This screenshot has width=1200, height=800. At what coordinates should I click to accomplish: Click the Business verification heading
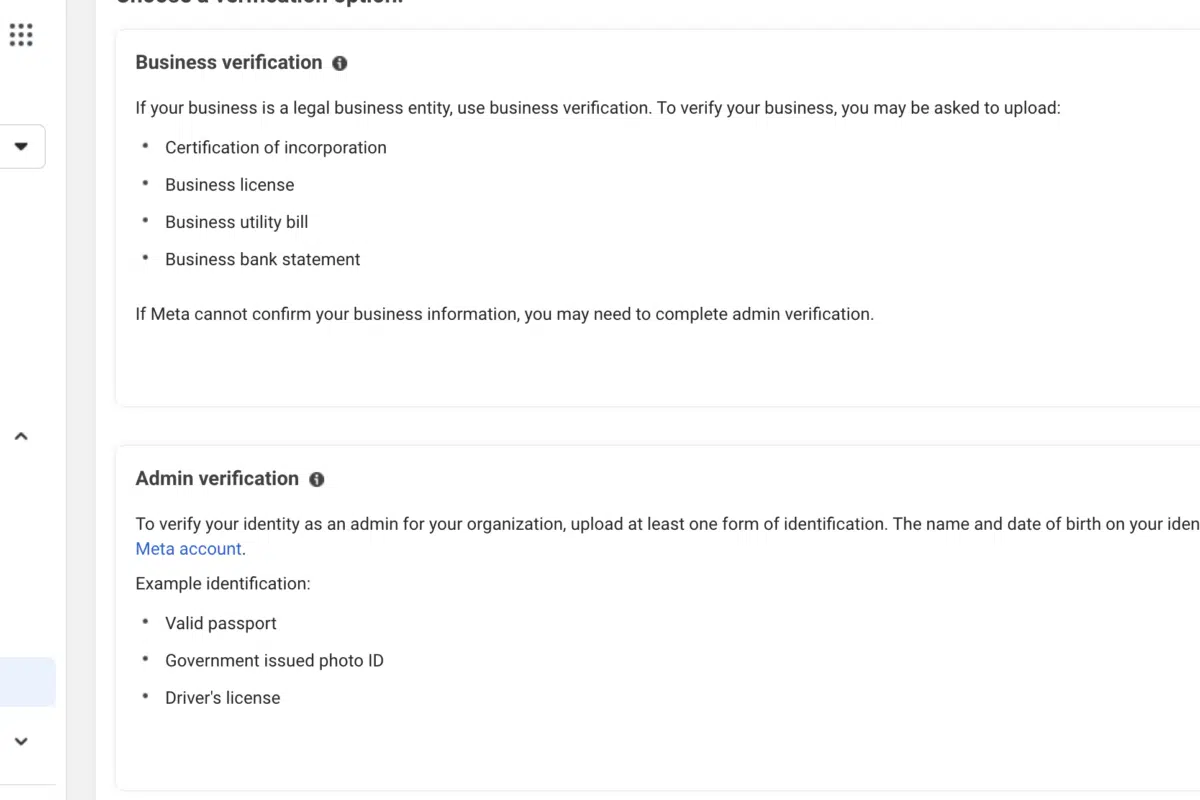pyautogui.click(x=229, y=62)
